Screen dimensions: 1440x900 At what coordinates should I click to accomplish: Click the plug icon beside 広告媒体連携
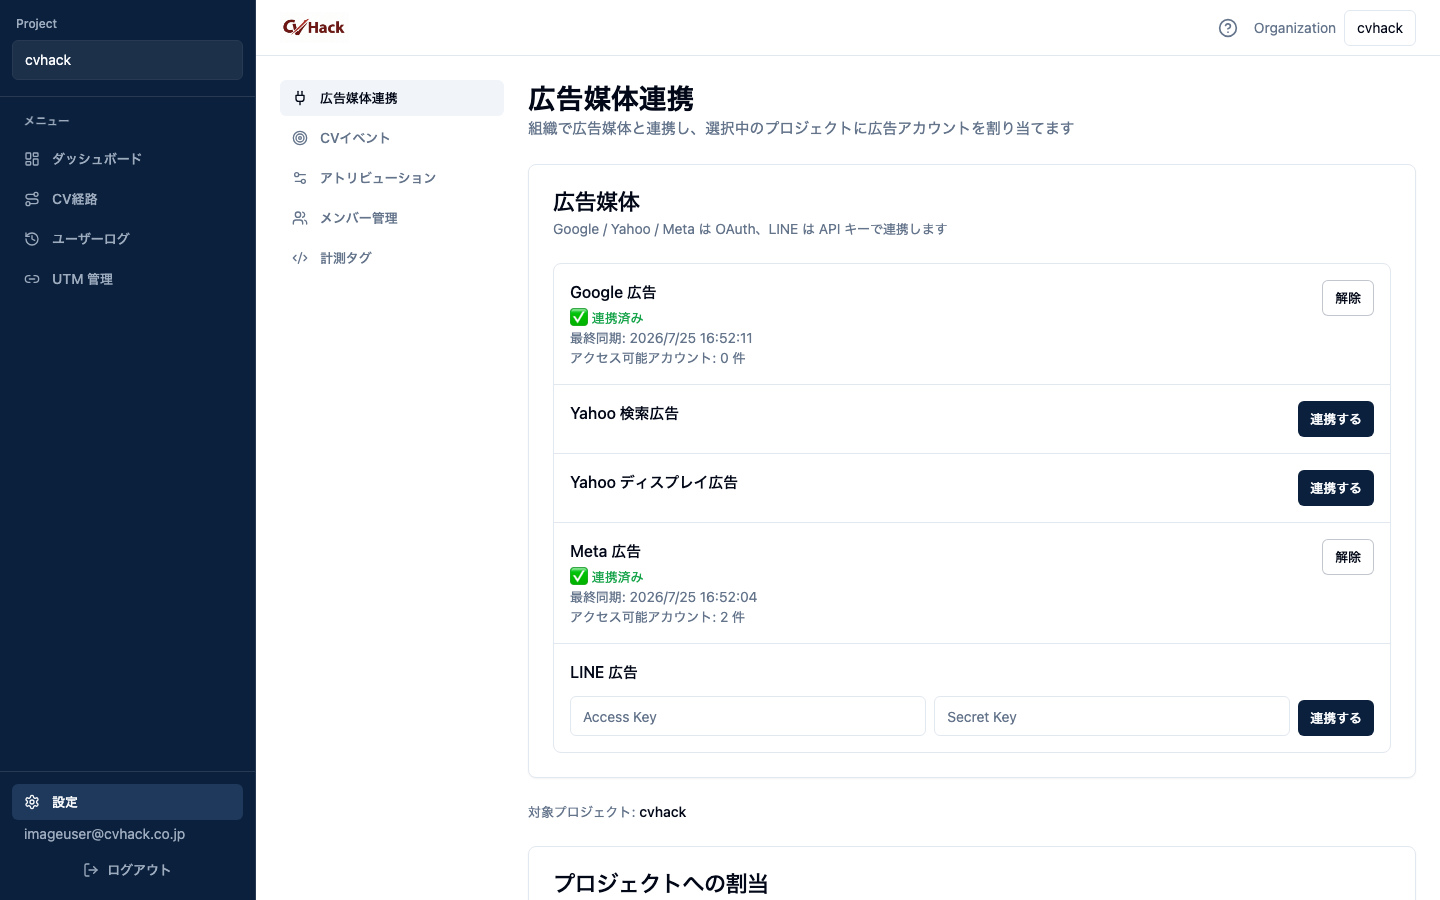(x=300, y=98)
